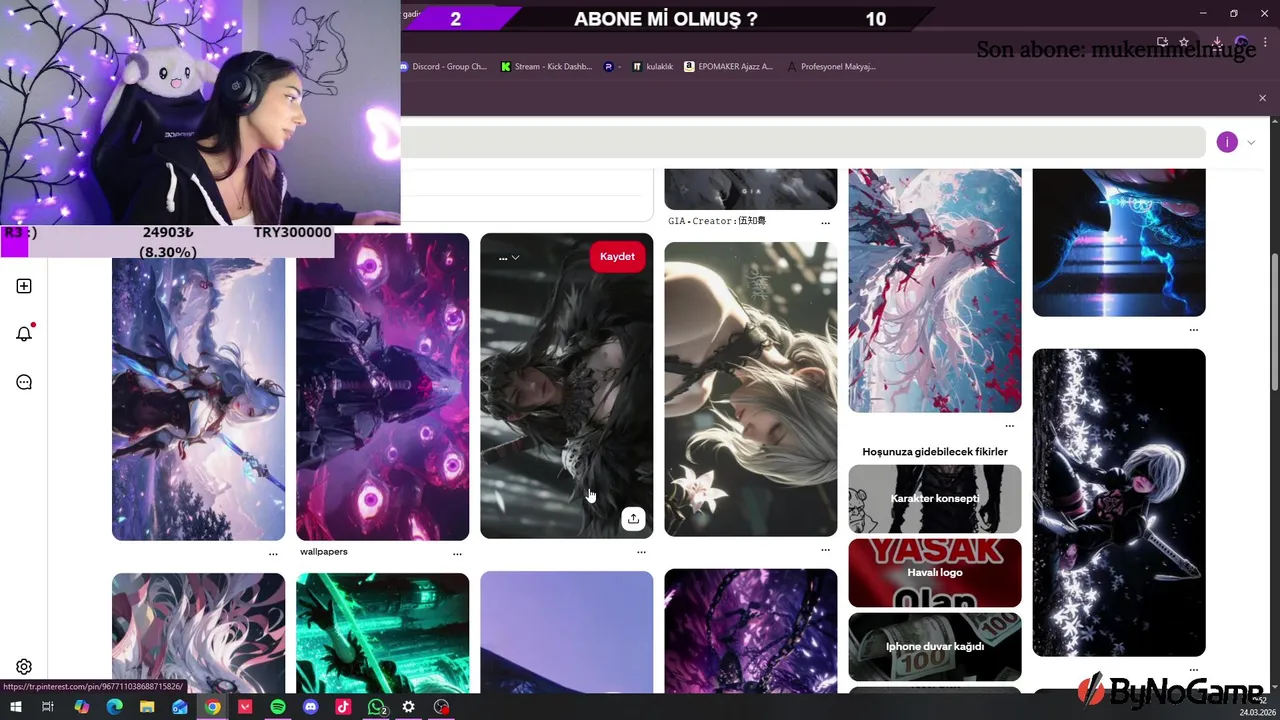Open more options under the snowy warrior pin
Screen dimensions: 1280x720
pos(273,553)
